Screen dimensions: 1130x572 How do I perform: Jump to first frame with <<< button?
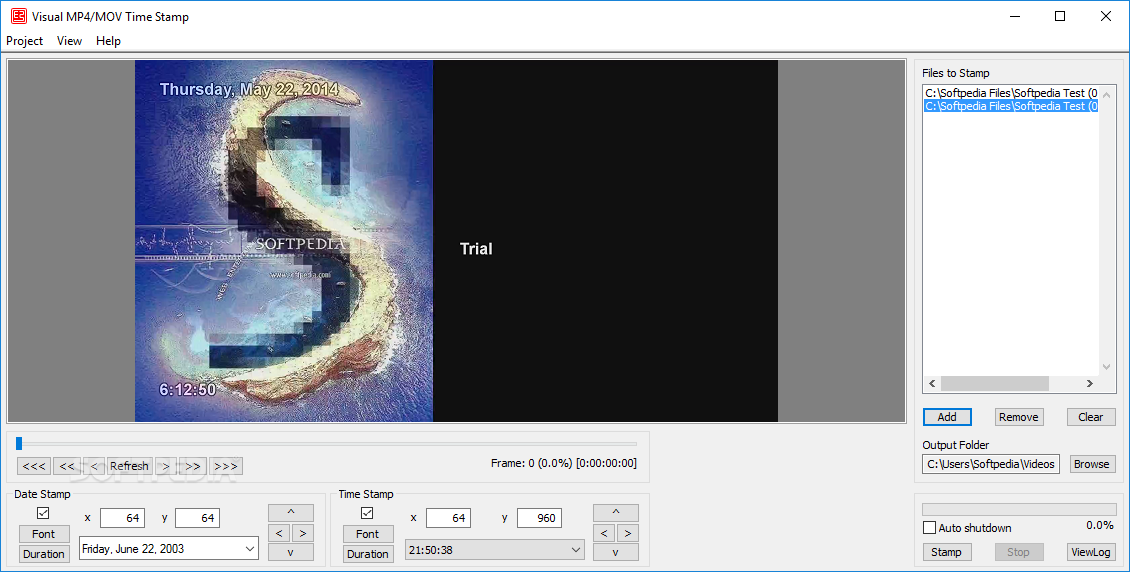(x=34, y=466)
